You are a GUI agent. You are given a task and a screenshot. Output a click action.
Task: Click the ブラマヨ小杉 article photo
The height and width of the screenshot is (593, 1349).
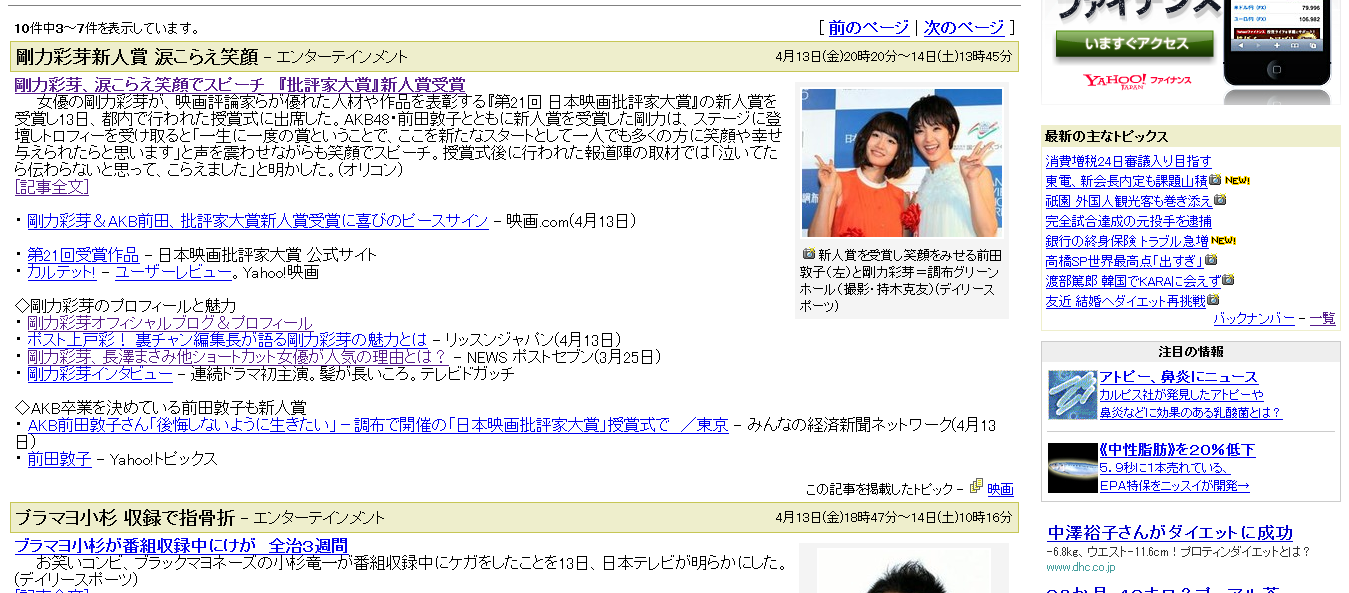point(903,570)
